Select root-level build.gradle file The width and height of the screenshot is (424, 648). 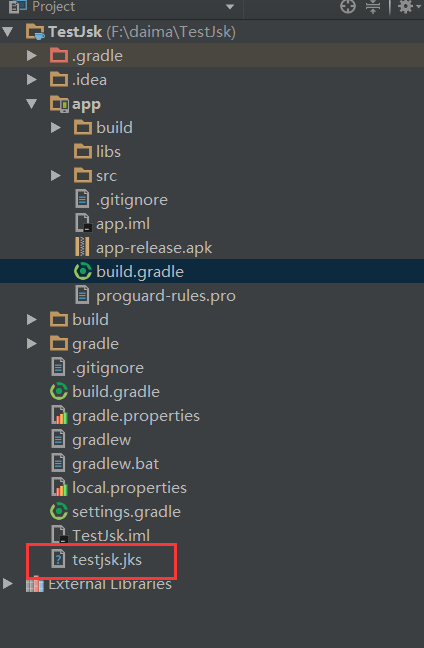pyautogui.click(x=116, y=391)
